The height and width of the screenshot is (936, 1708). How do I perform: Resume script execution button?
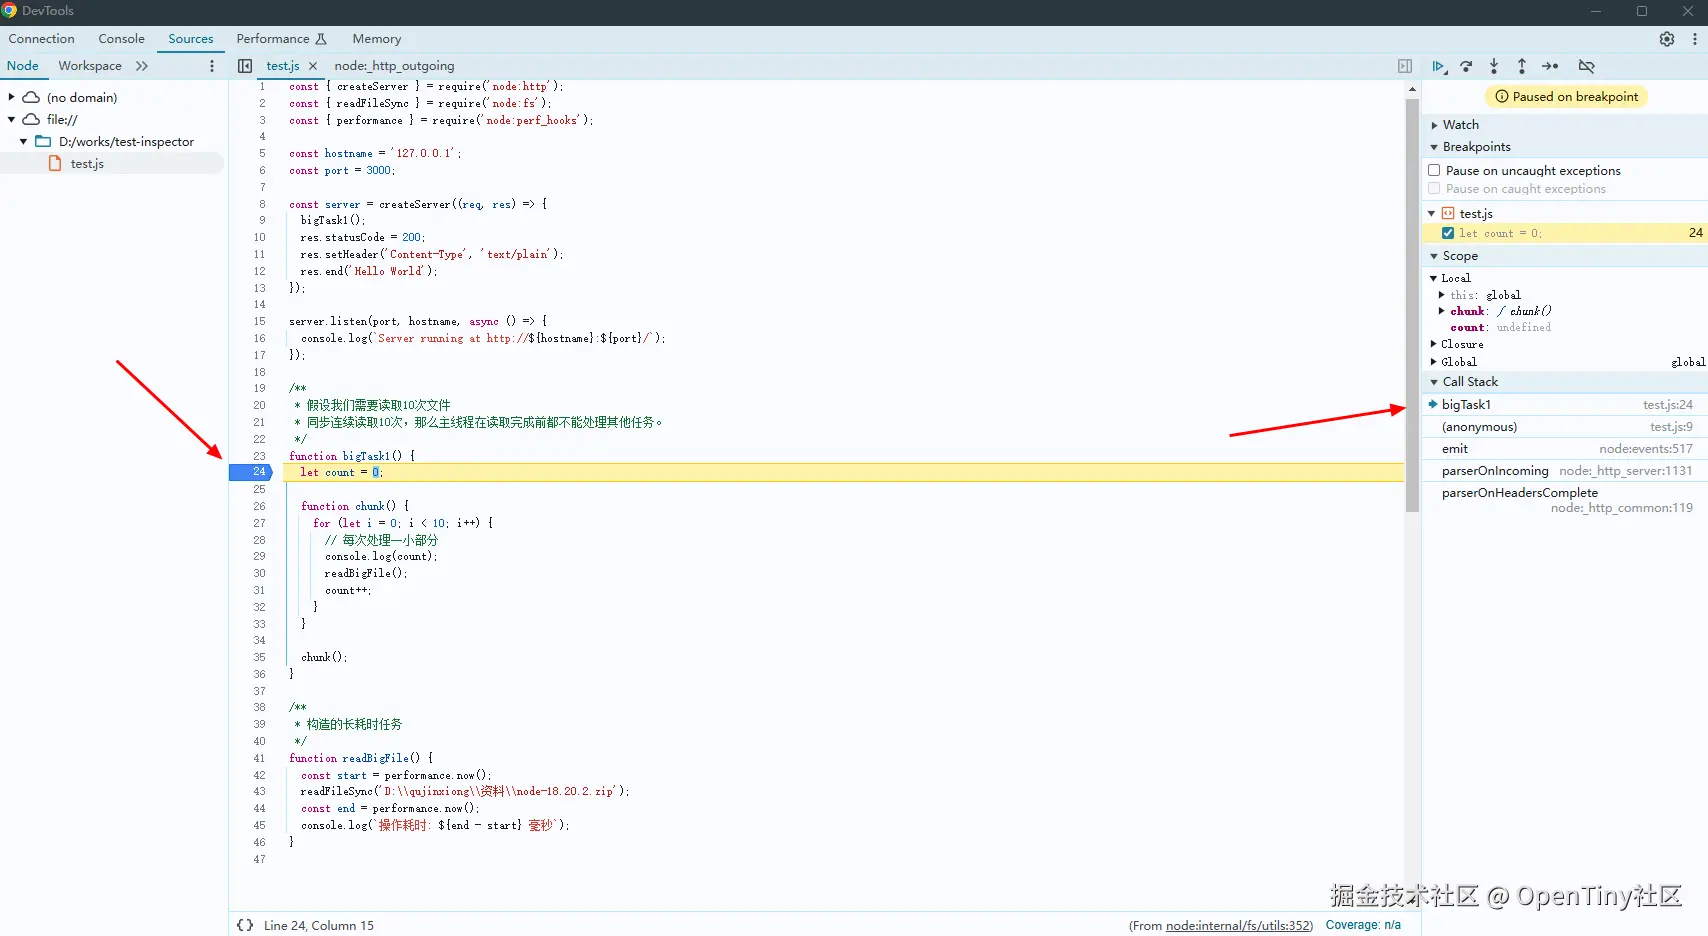(1438, 66)
